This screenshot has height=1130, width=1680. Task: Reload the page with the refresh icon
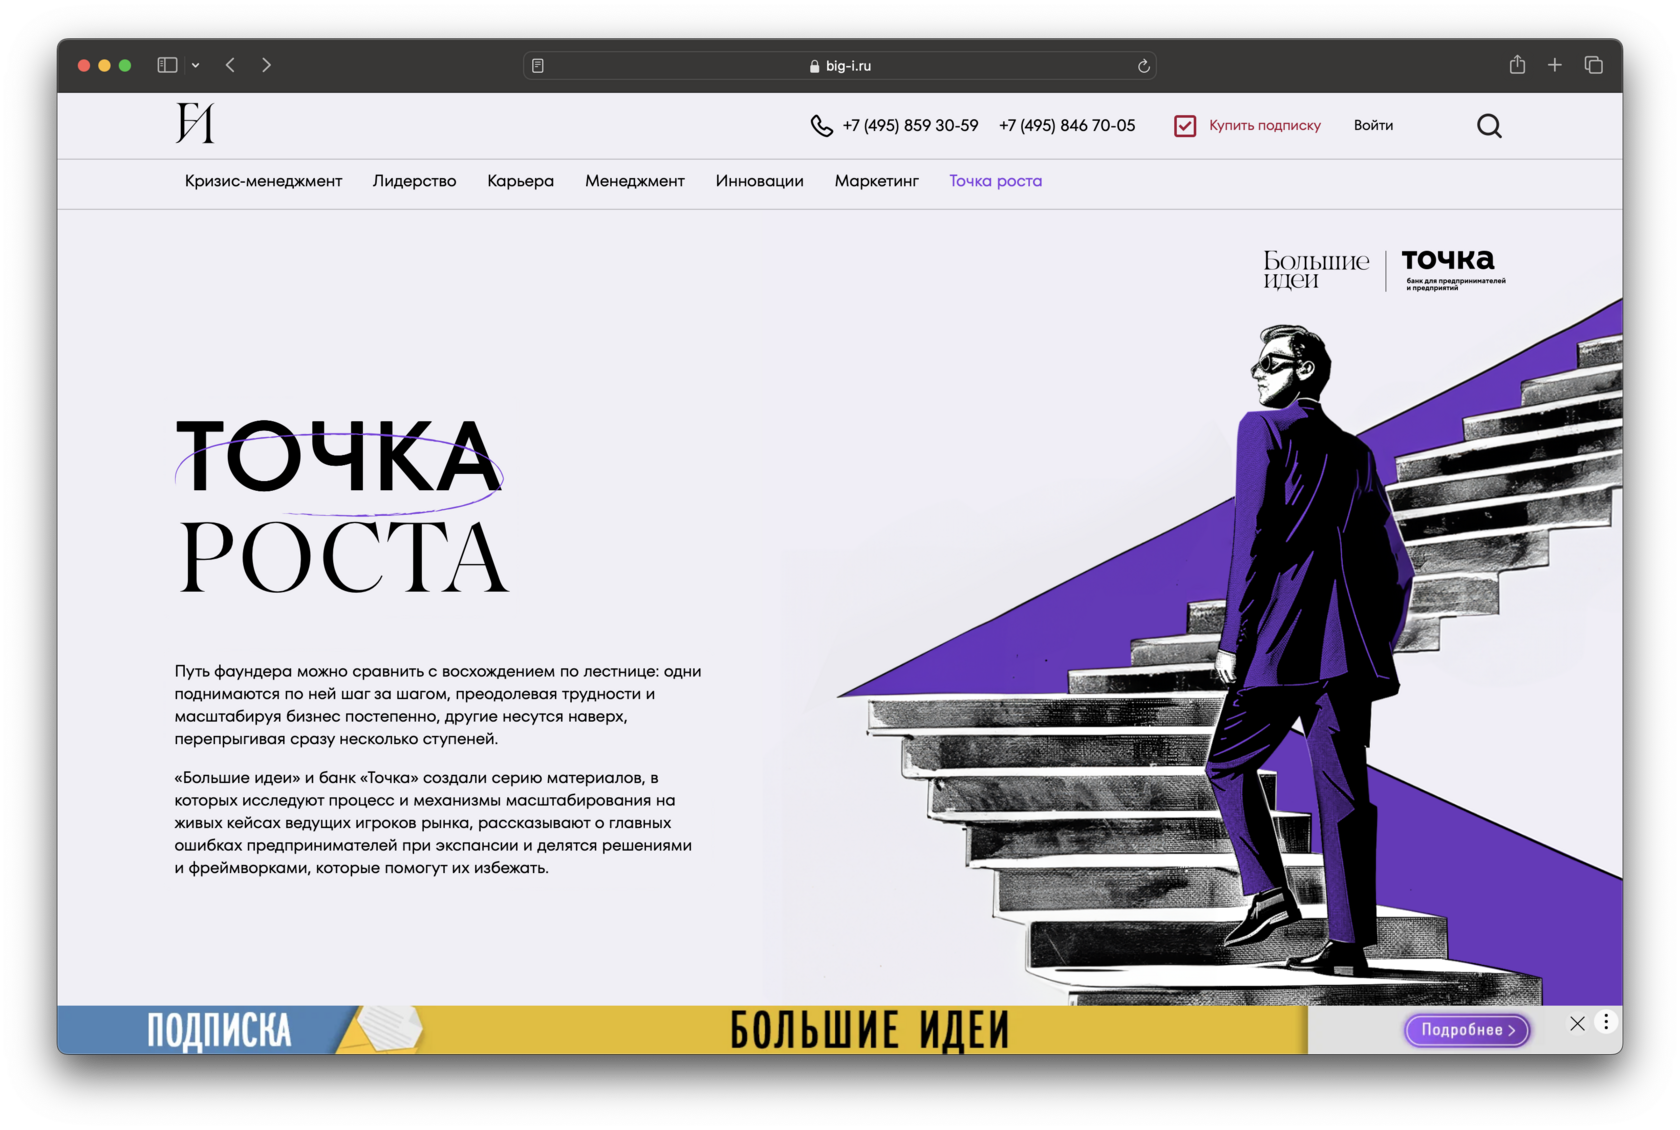click(x=1143, y=66)
